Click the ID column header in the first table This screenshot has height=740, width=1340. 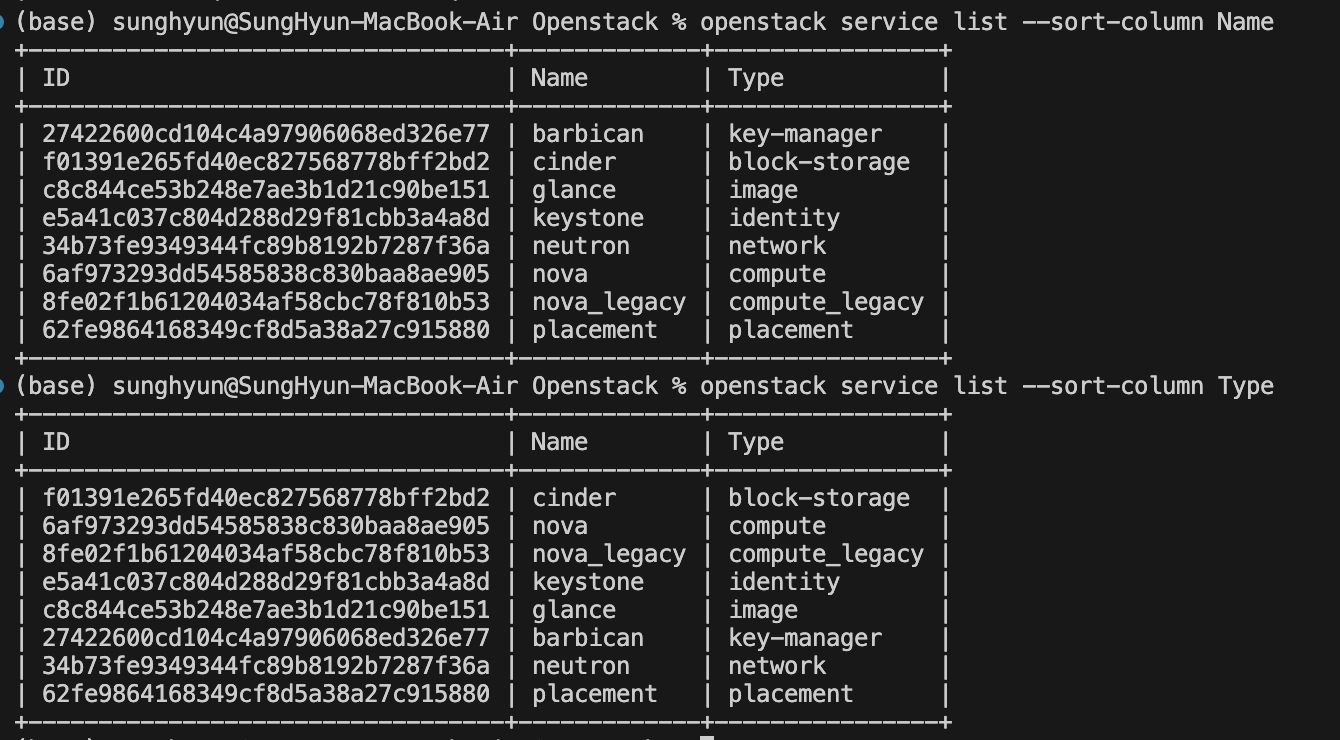[x=56, y=78]
